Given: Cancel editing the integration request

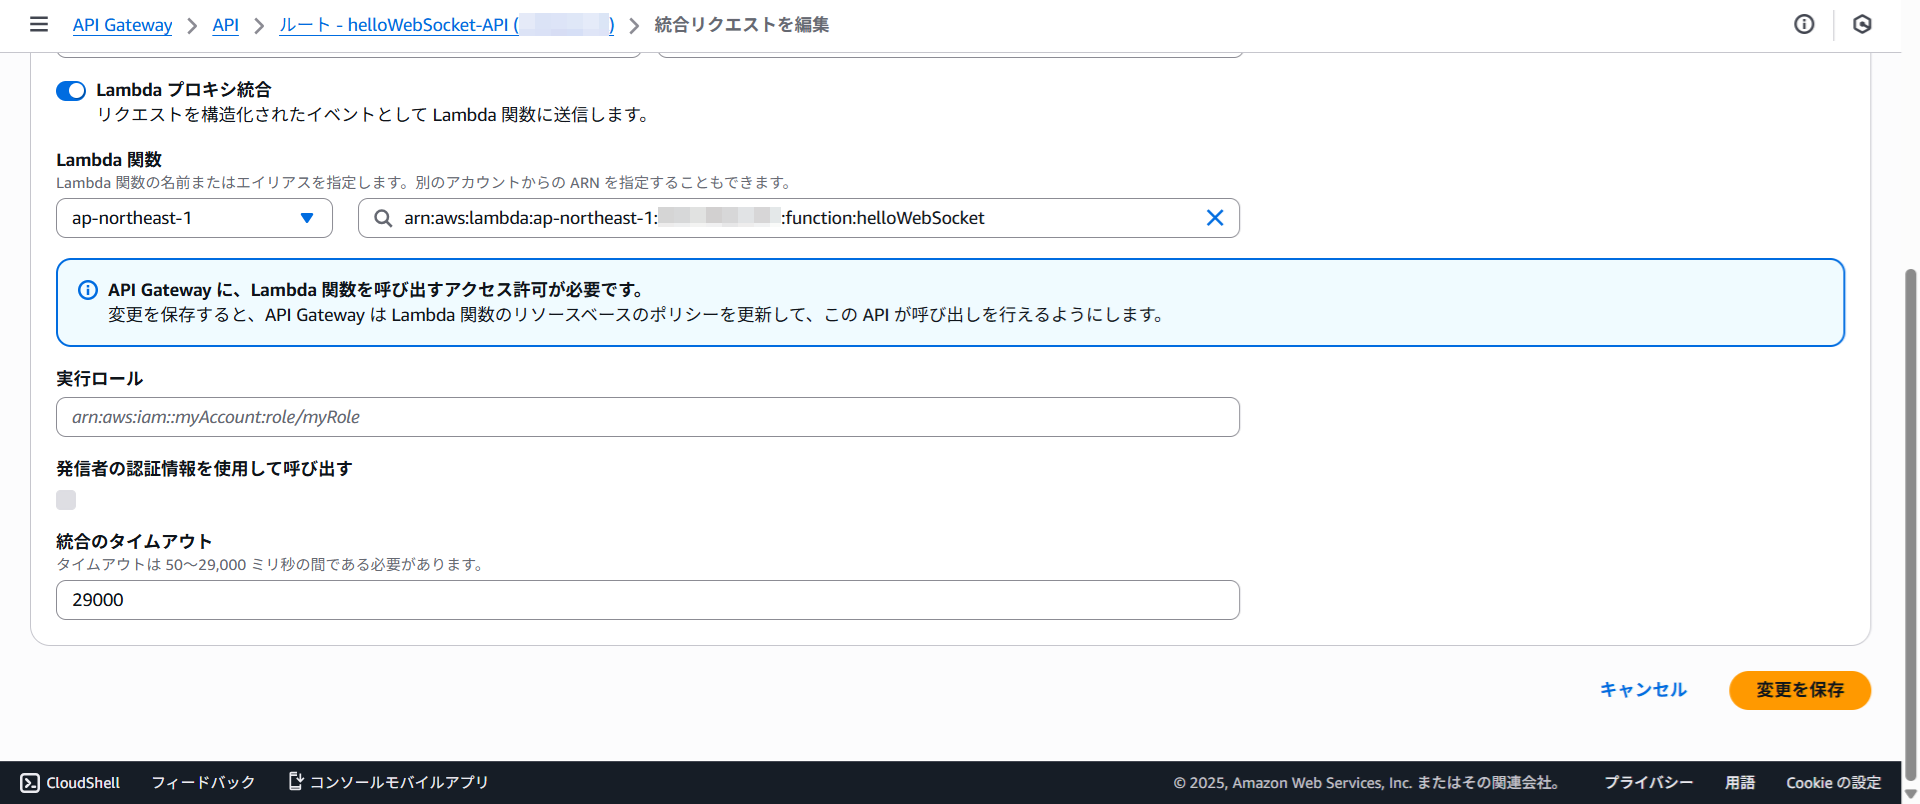Looking at the screenshot, I should click(1643, 690).
